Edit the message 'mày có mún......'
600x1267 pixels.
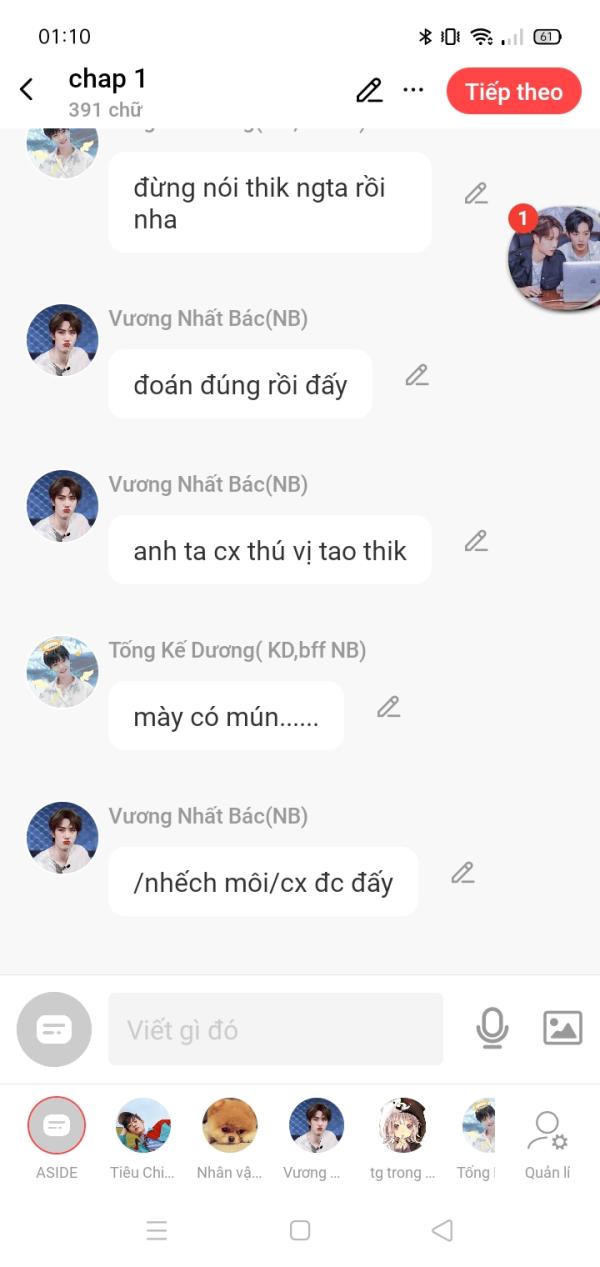[388, 708]
